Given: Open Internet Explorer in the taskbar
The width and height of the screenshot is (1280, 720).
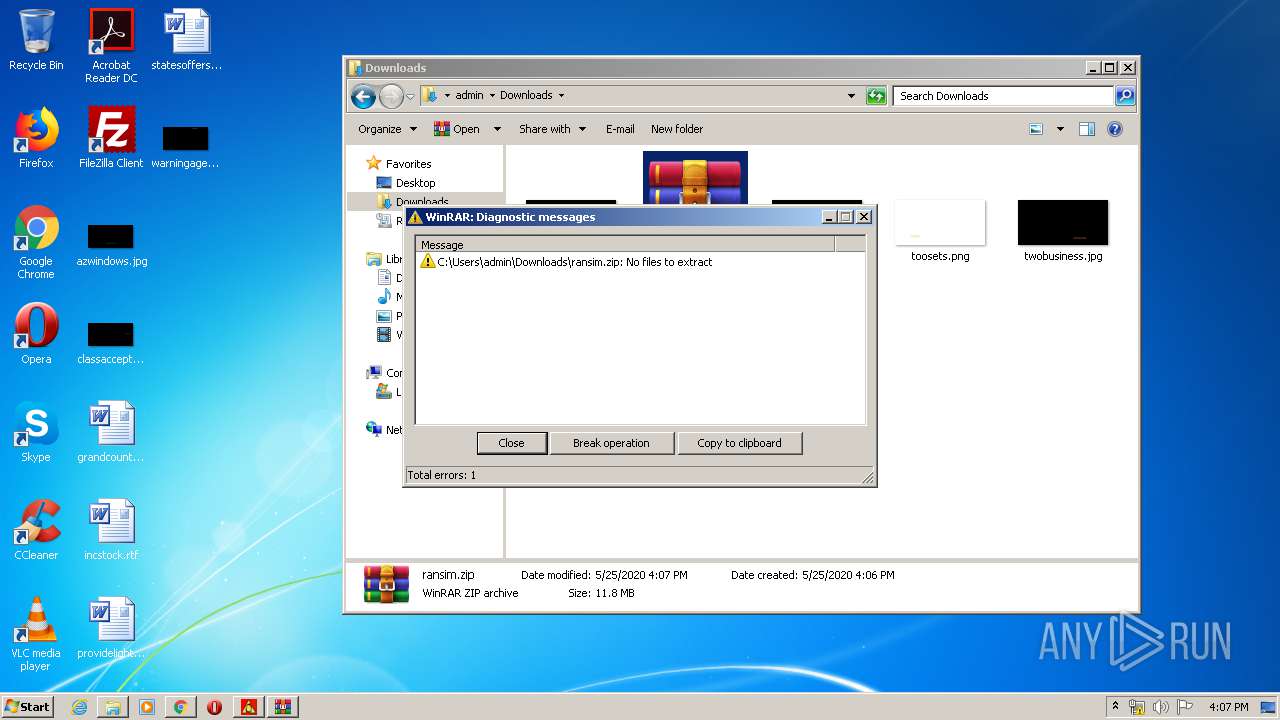Looking at the screenshot, I should (x=79, y=707).
